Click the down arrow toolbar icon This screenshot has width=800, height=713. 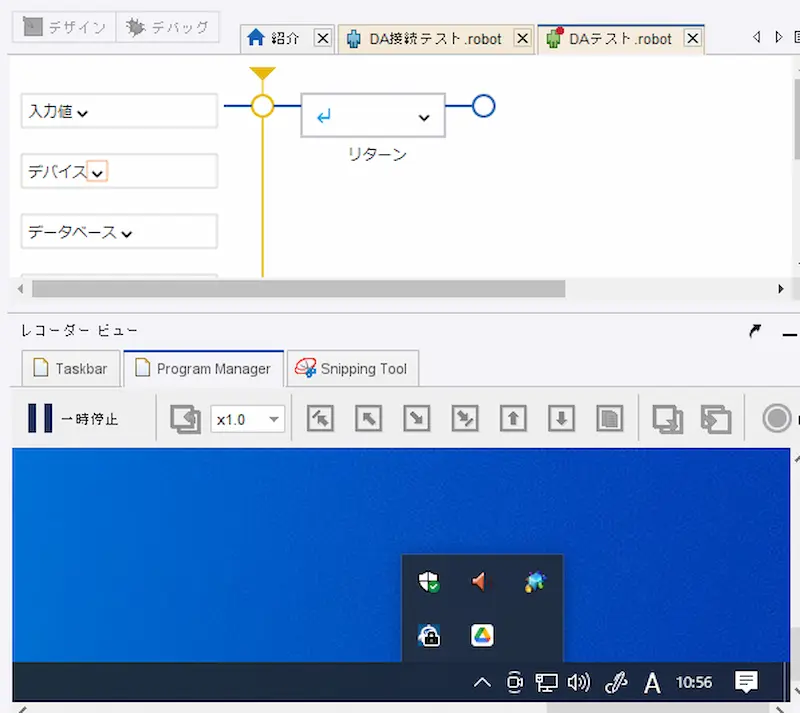[x=561, y=419]
